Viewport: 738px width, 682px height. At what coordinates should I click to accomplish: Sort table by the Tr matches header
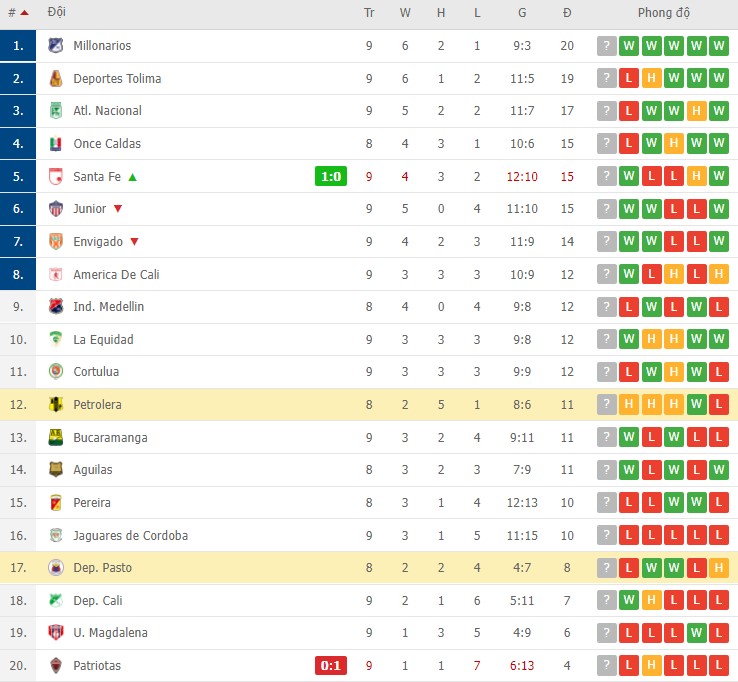[369, 13]
